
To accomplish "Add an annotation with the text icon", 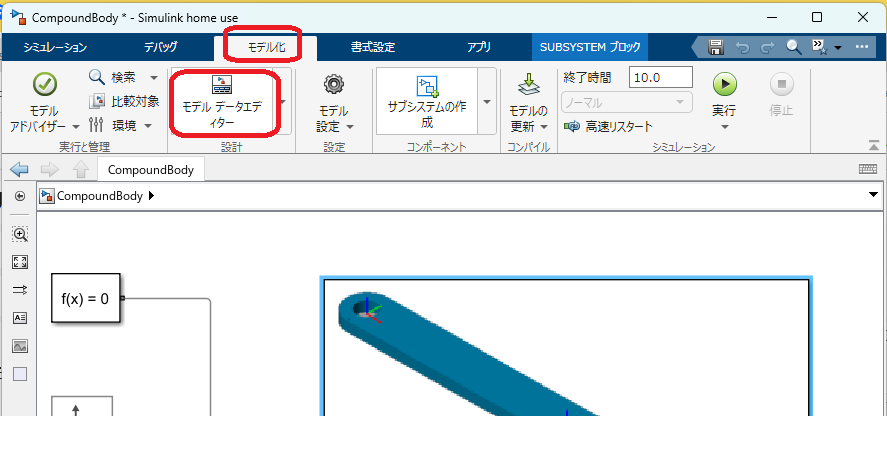I will pyautogui.click(x=20, y=318).
